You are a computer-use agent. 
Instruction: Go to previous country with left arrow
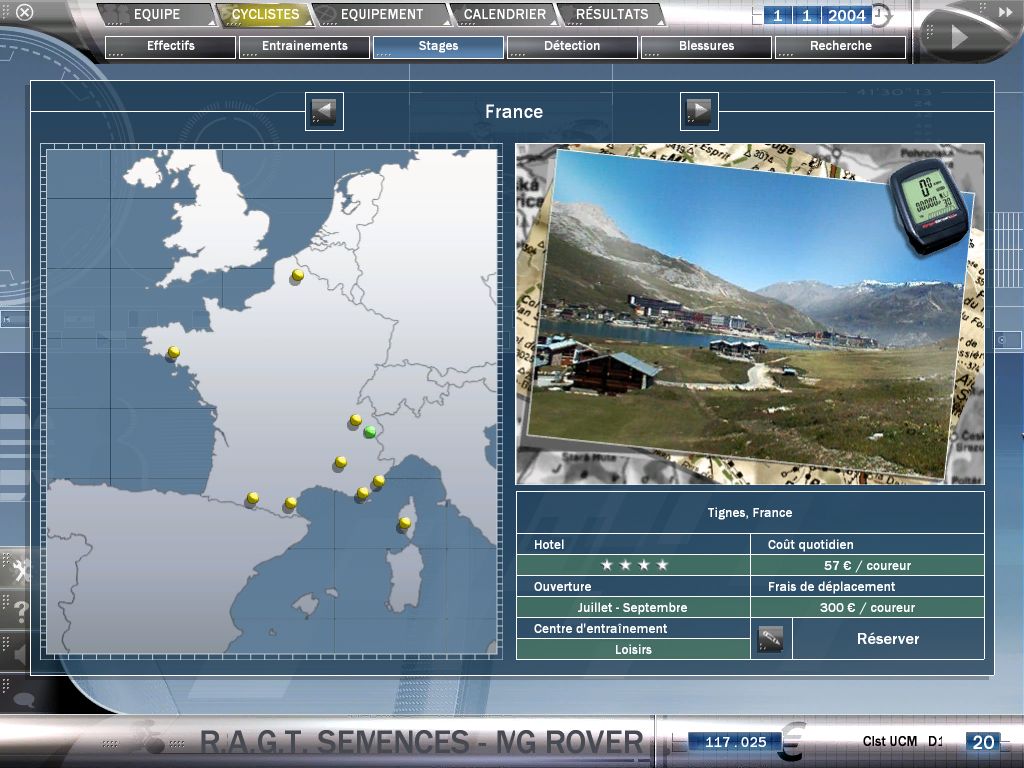pyautogui.click(x=324, y=111)
